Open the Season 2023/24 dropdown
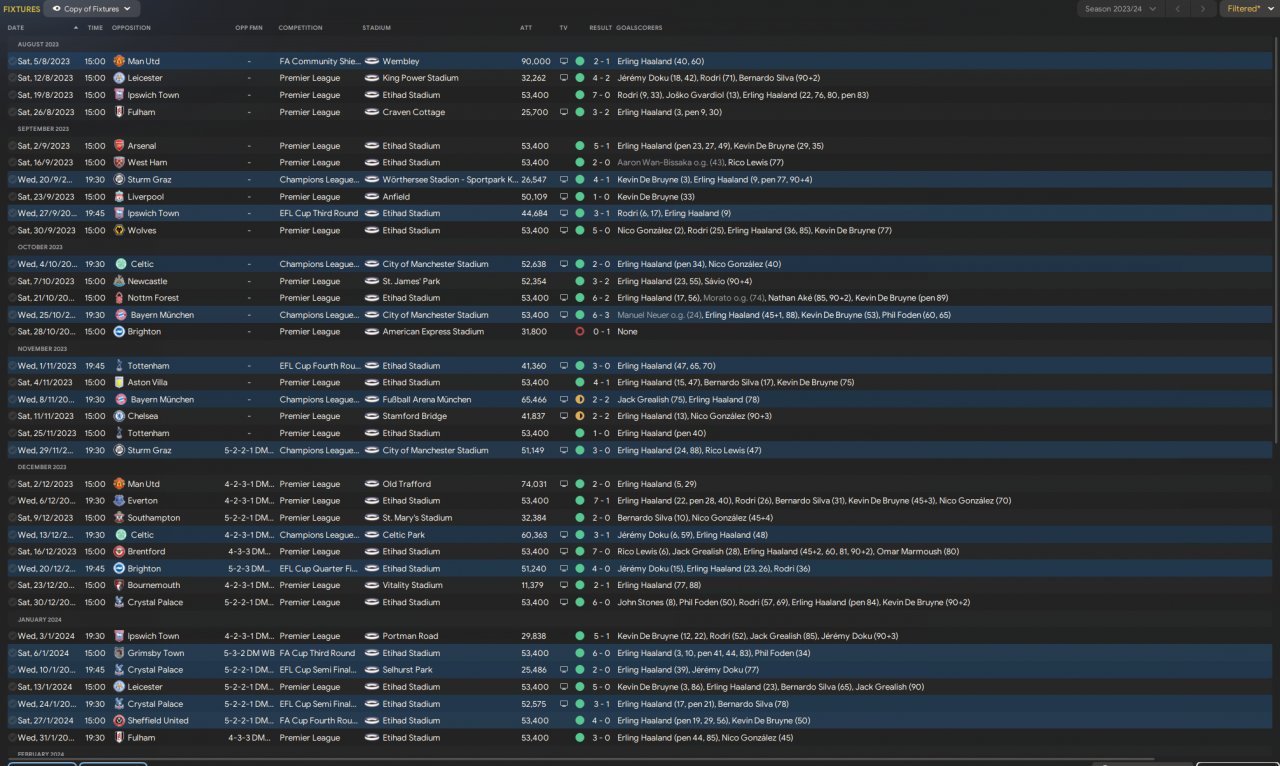The width and height of the screenshot is (1280, 766). point(1121,9)
